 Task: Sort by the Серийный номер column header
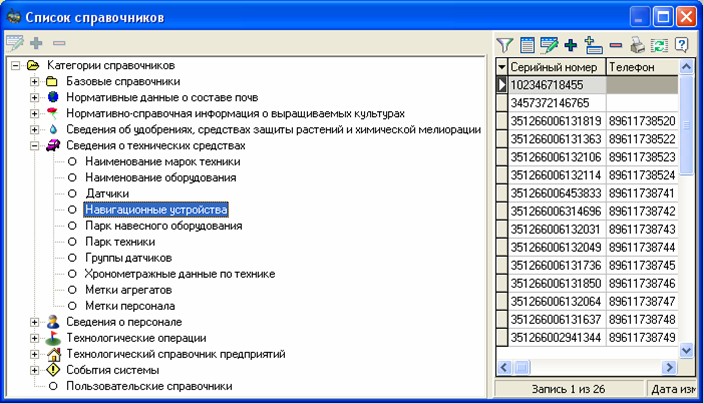(x=557, y=67)
